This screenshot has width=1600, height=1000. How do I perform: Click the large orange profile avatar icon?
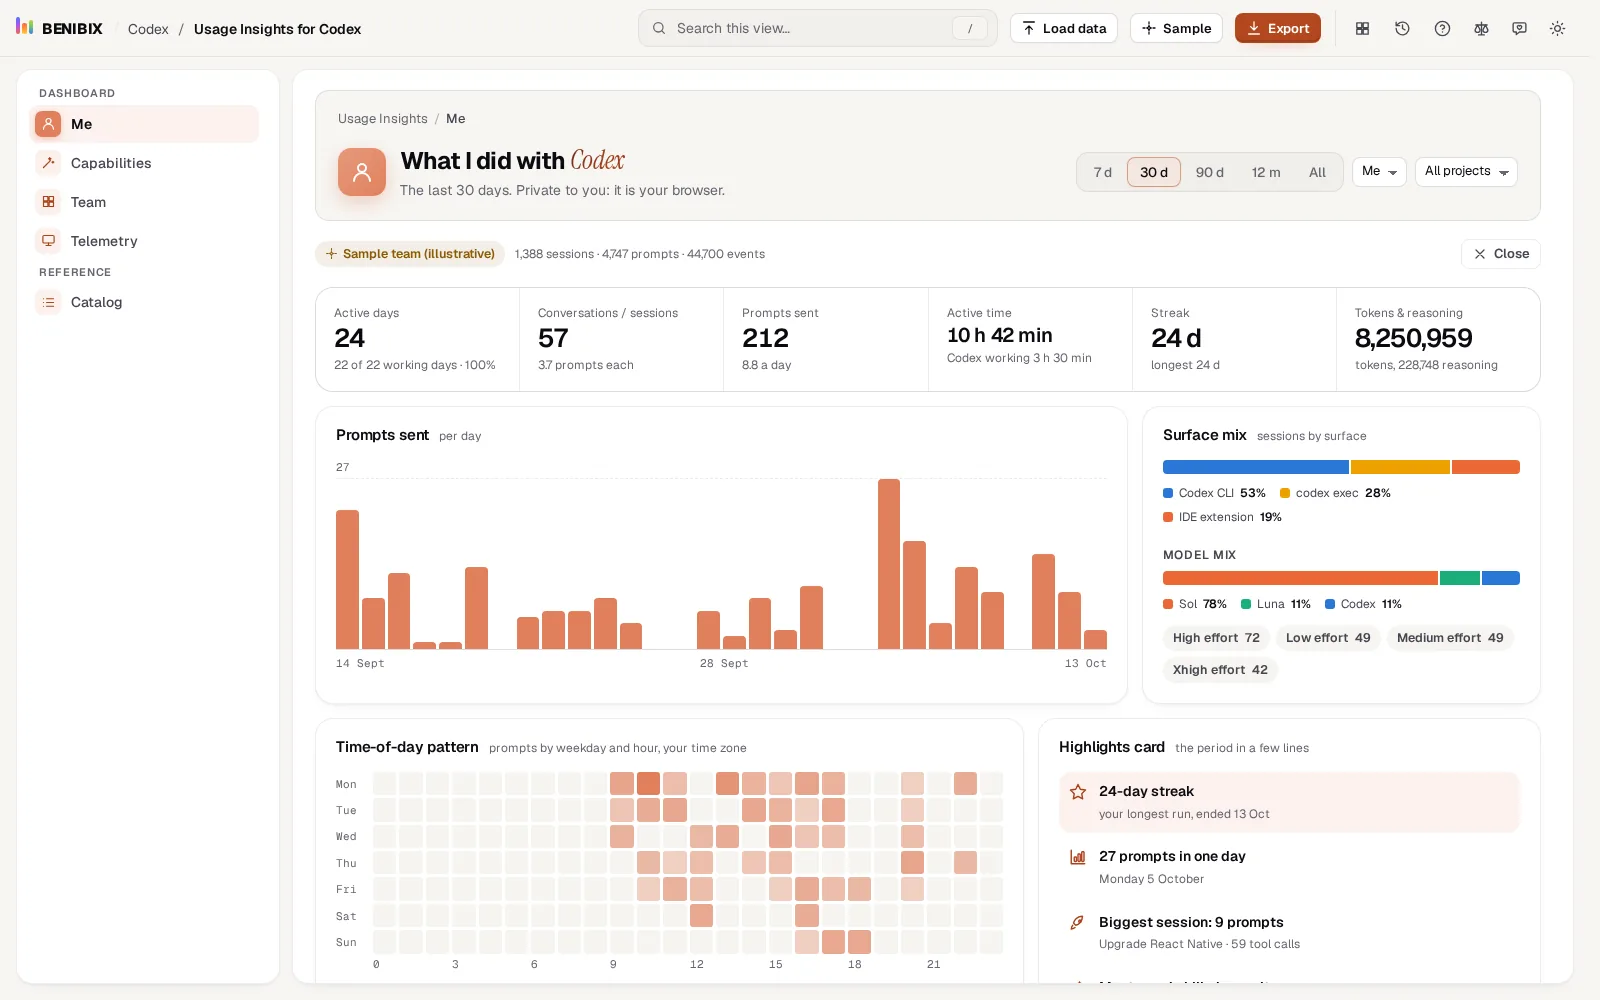pyautogui.click(x=362, y=172)
